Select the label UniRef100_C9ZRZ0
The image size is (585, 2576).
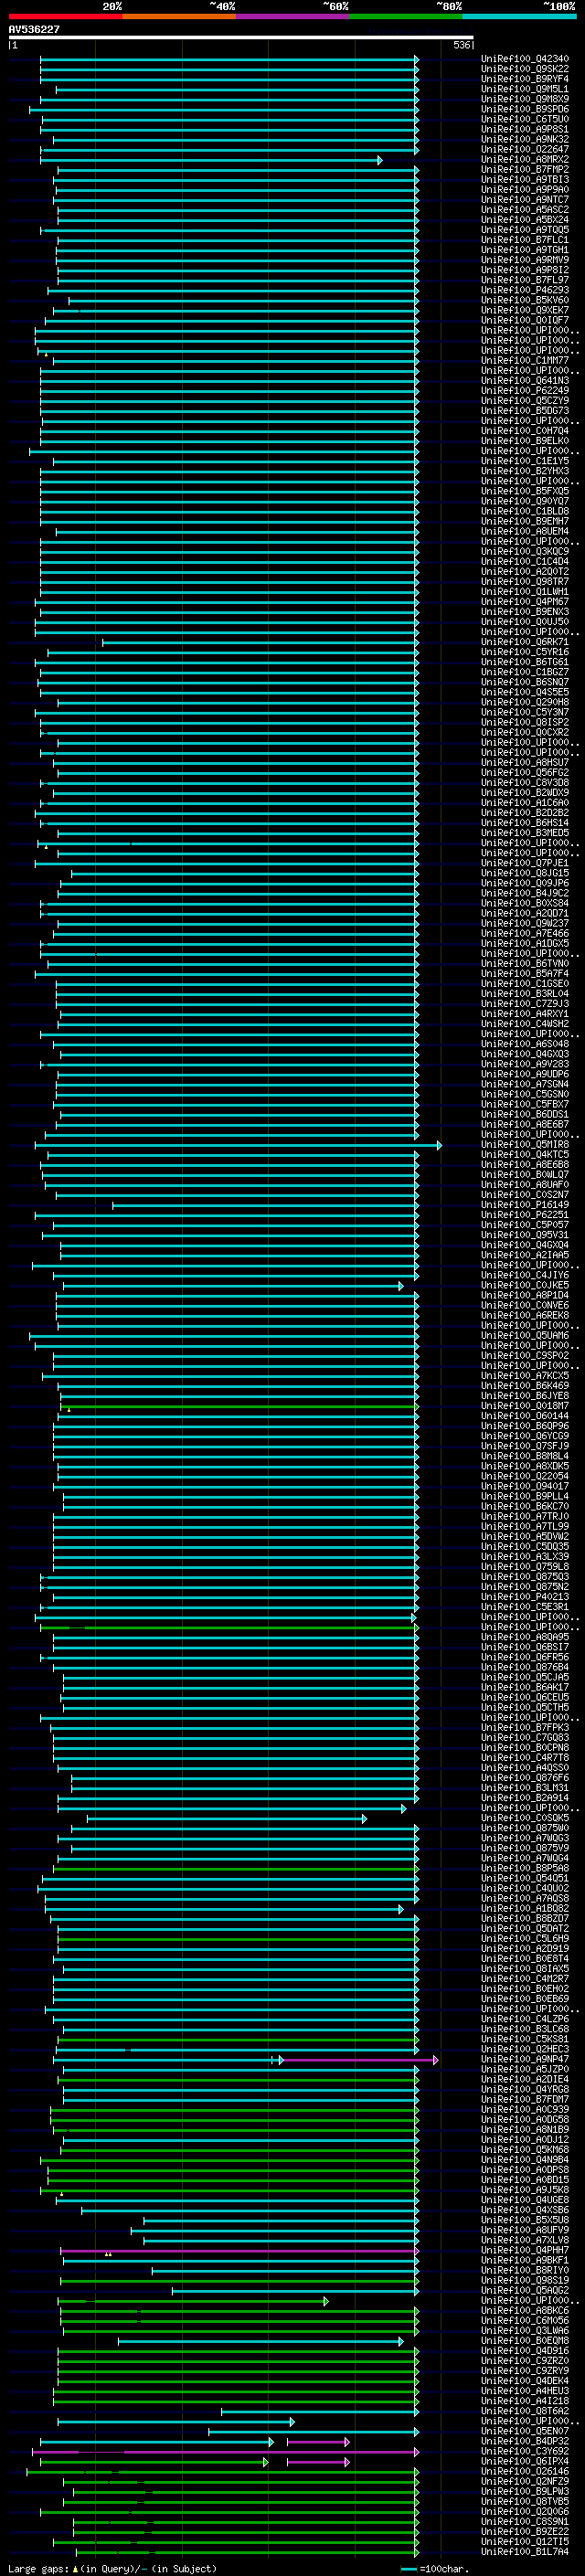tap(524, 2361)
